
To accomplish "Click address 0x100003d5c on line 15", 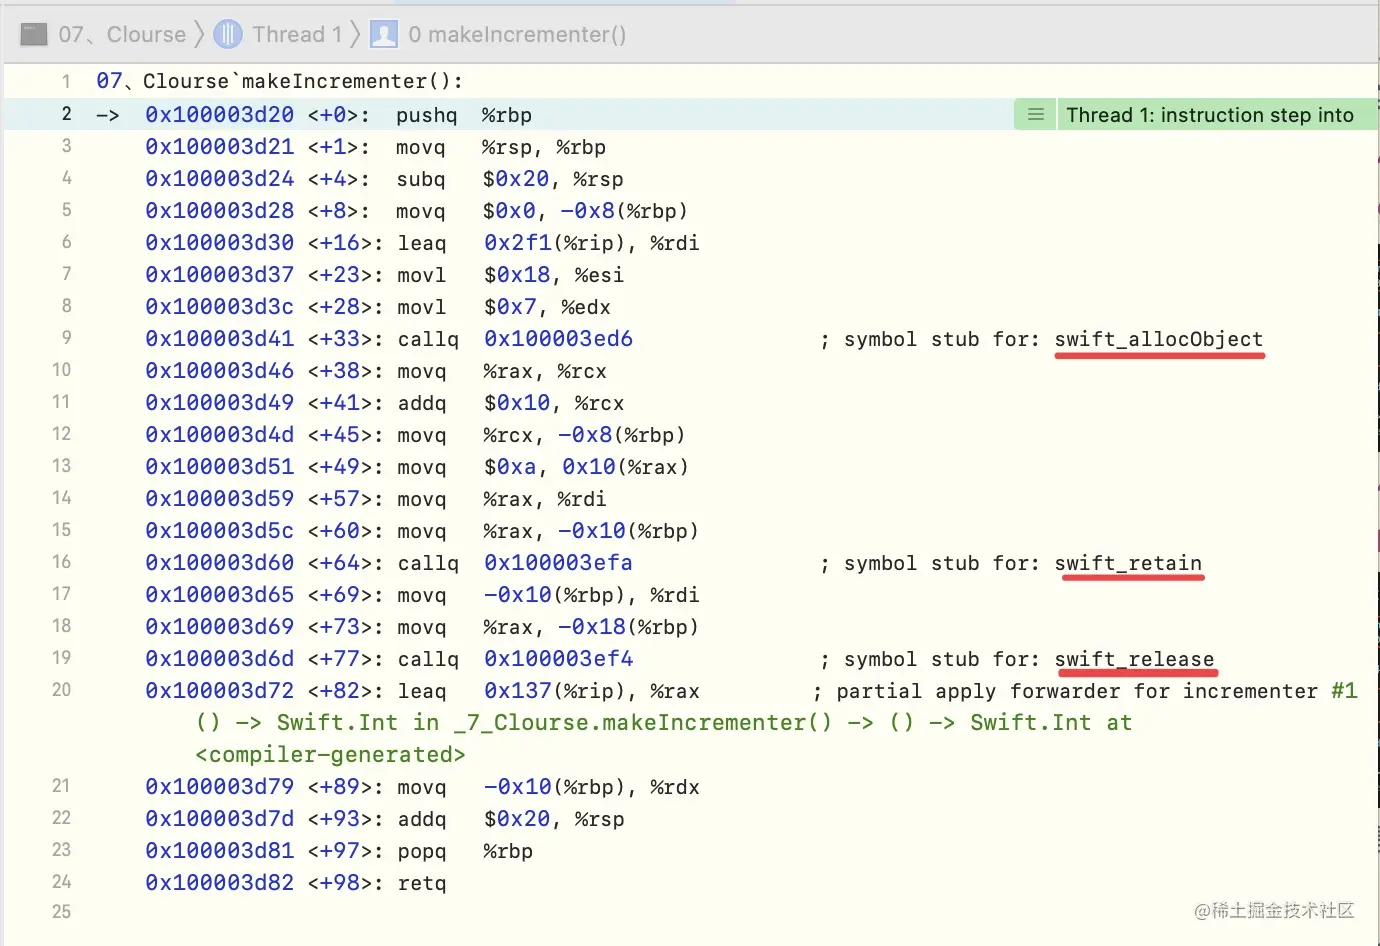I will pyautogui.click(x=220, y=531).
